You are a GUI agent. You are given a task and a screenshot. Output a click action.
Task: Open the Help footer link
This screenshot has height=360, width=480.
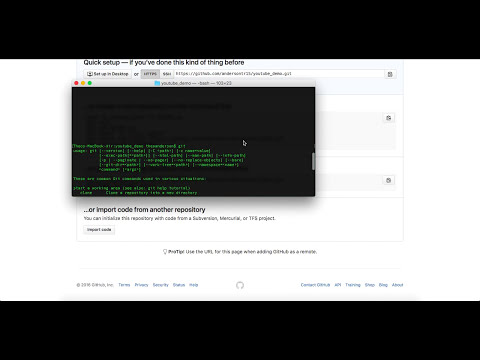click(x=194, y=285)
